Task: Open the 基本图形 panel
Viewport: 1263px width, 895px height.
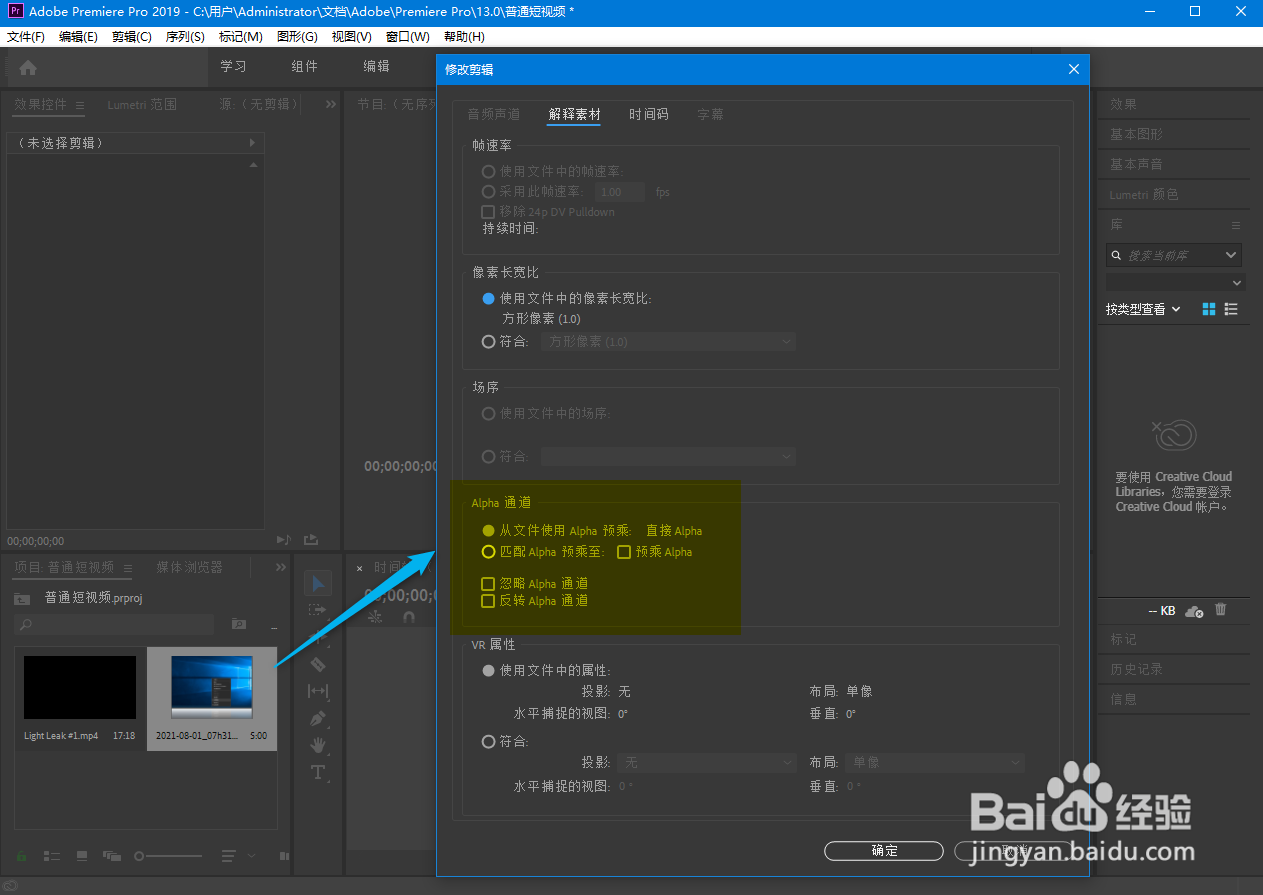Action: coord(1136,134)
